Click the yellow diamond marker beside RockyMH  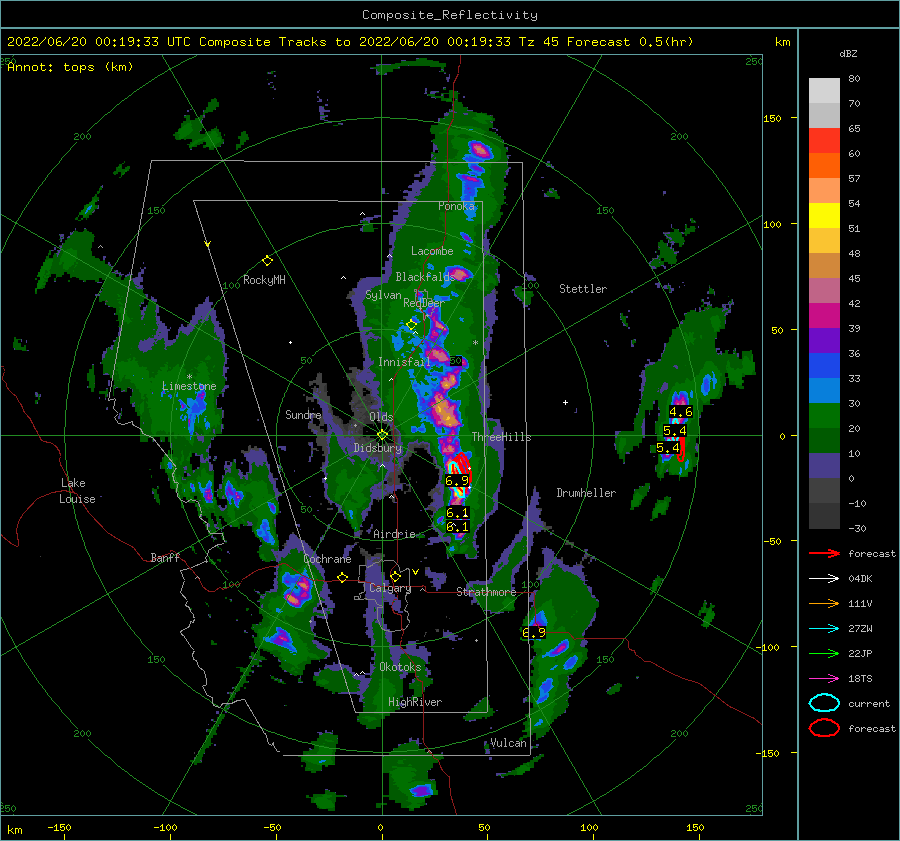(x=267, y=261)
